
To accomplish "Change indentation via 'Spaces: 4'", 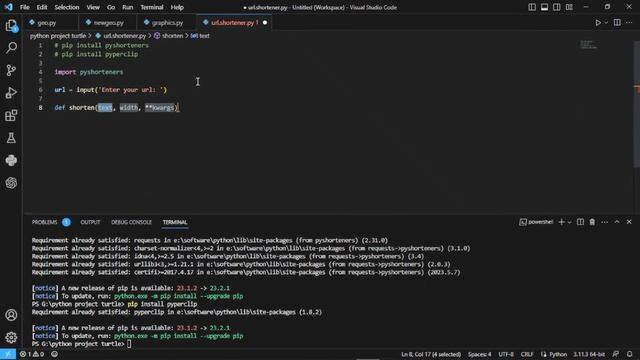I will [x=480, y=354].
